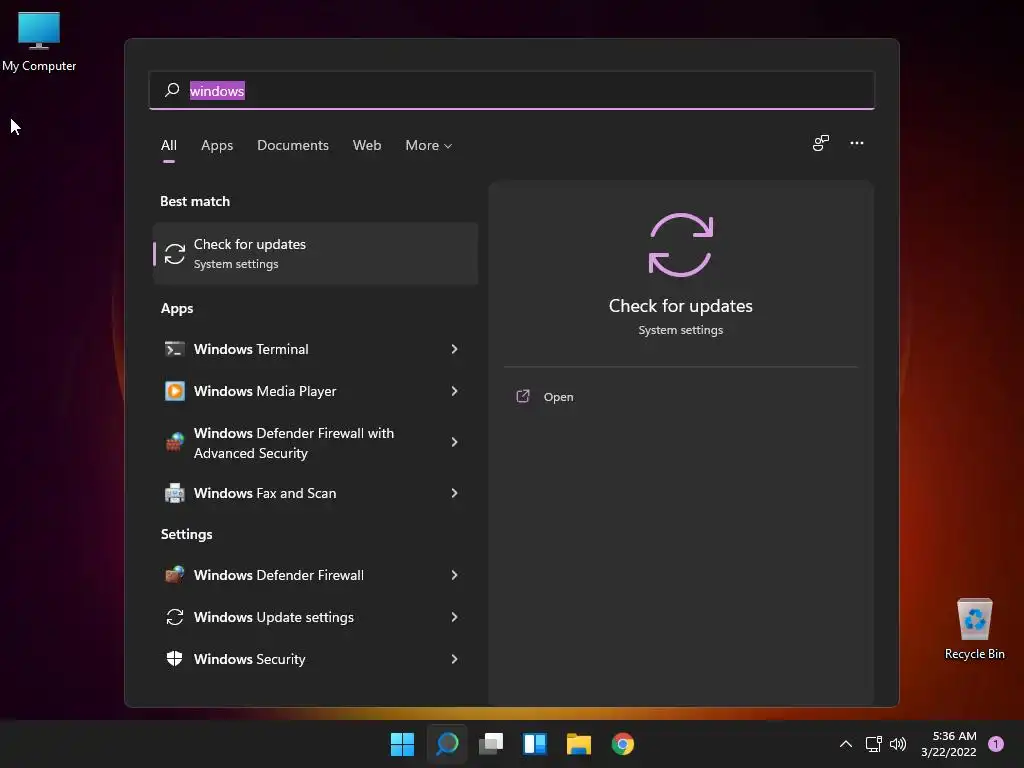Click the Windows Defender Firewall settings icon
1024x768 pixels.
tap(174, 575)
